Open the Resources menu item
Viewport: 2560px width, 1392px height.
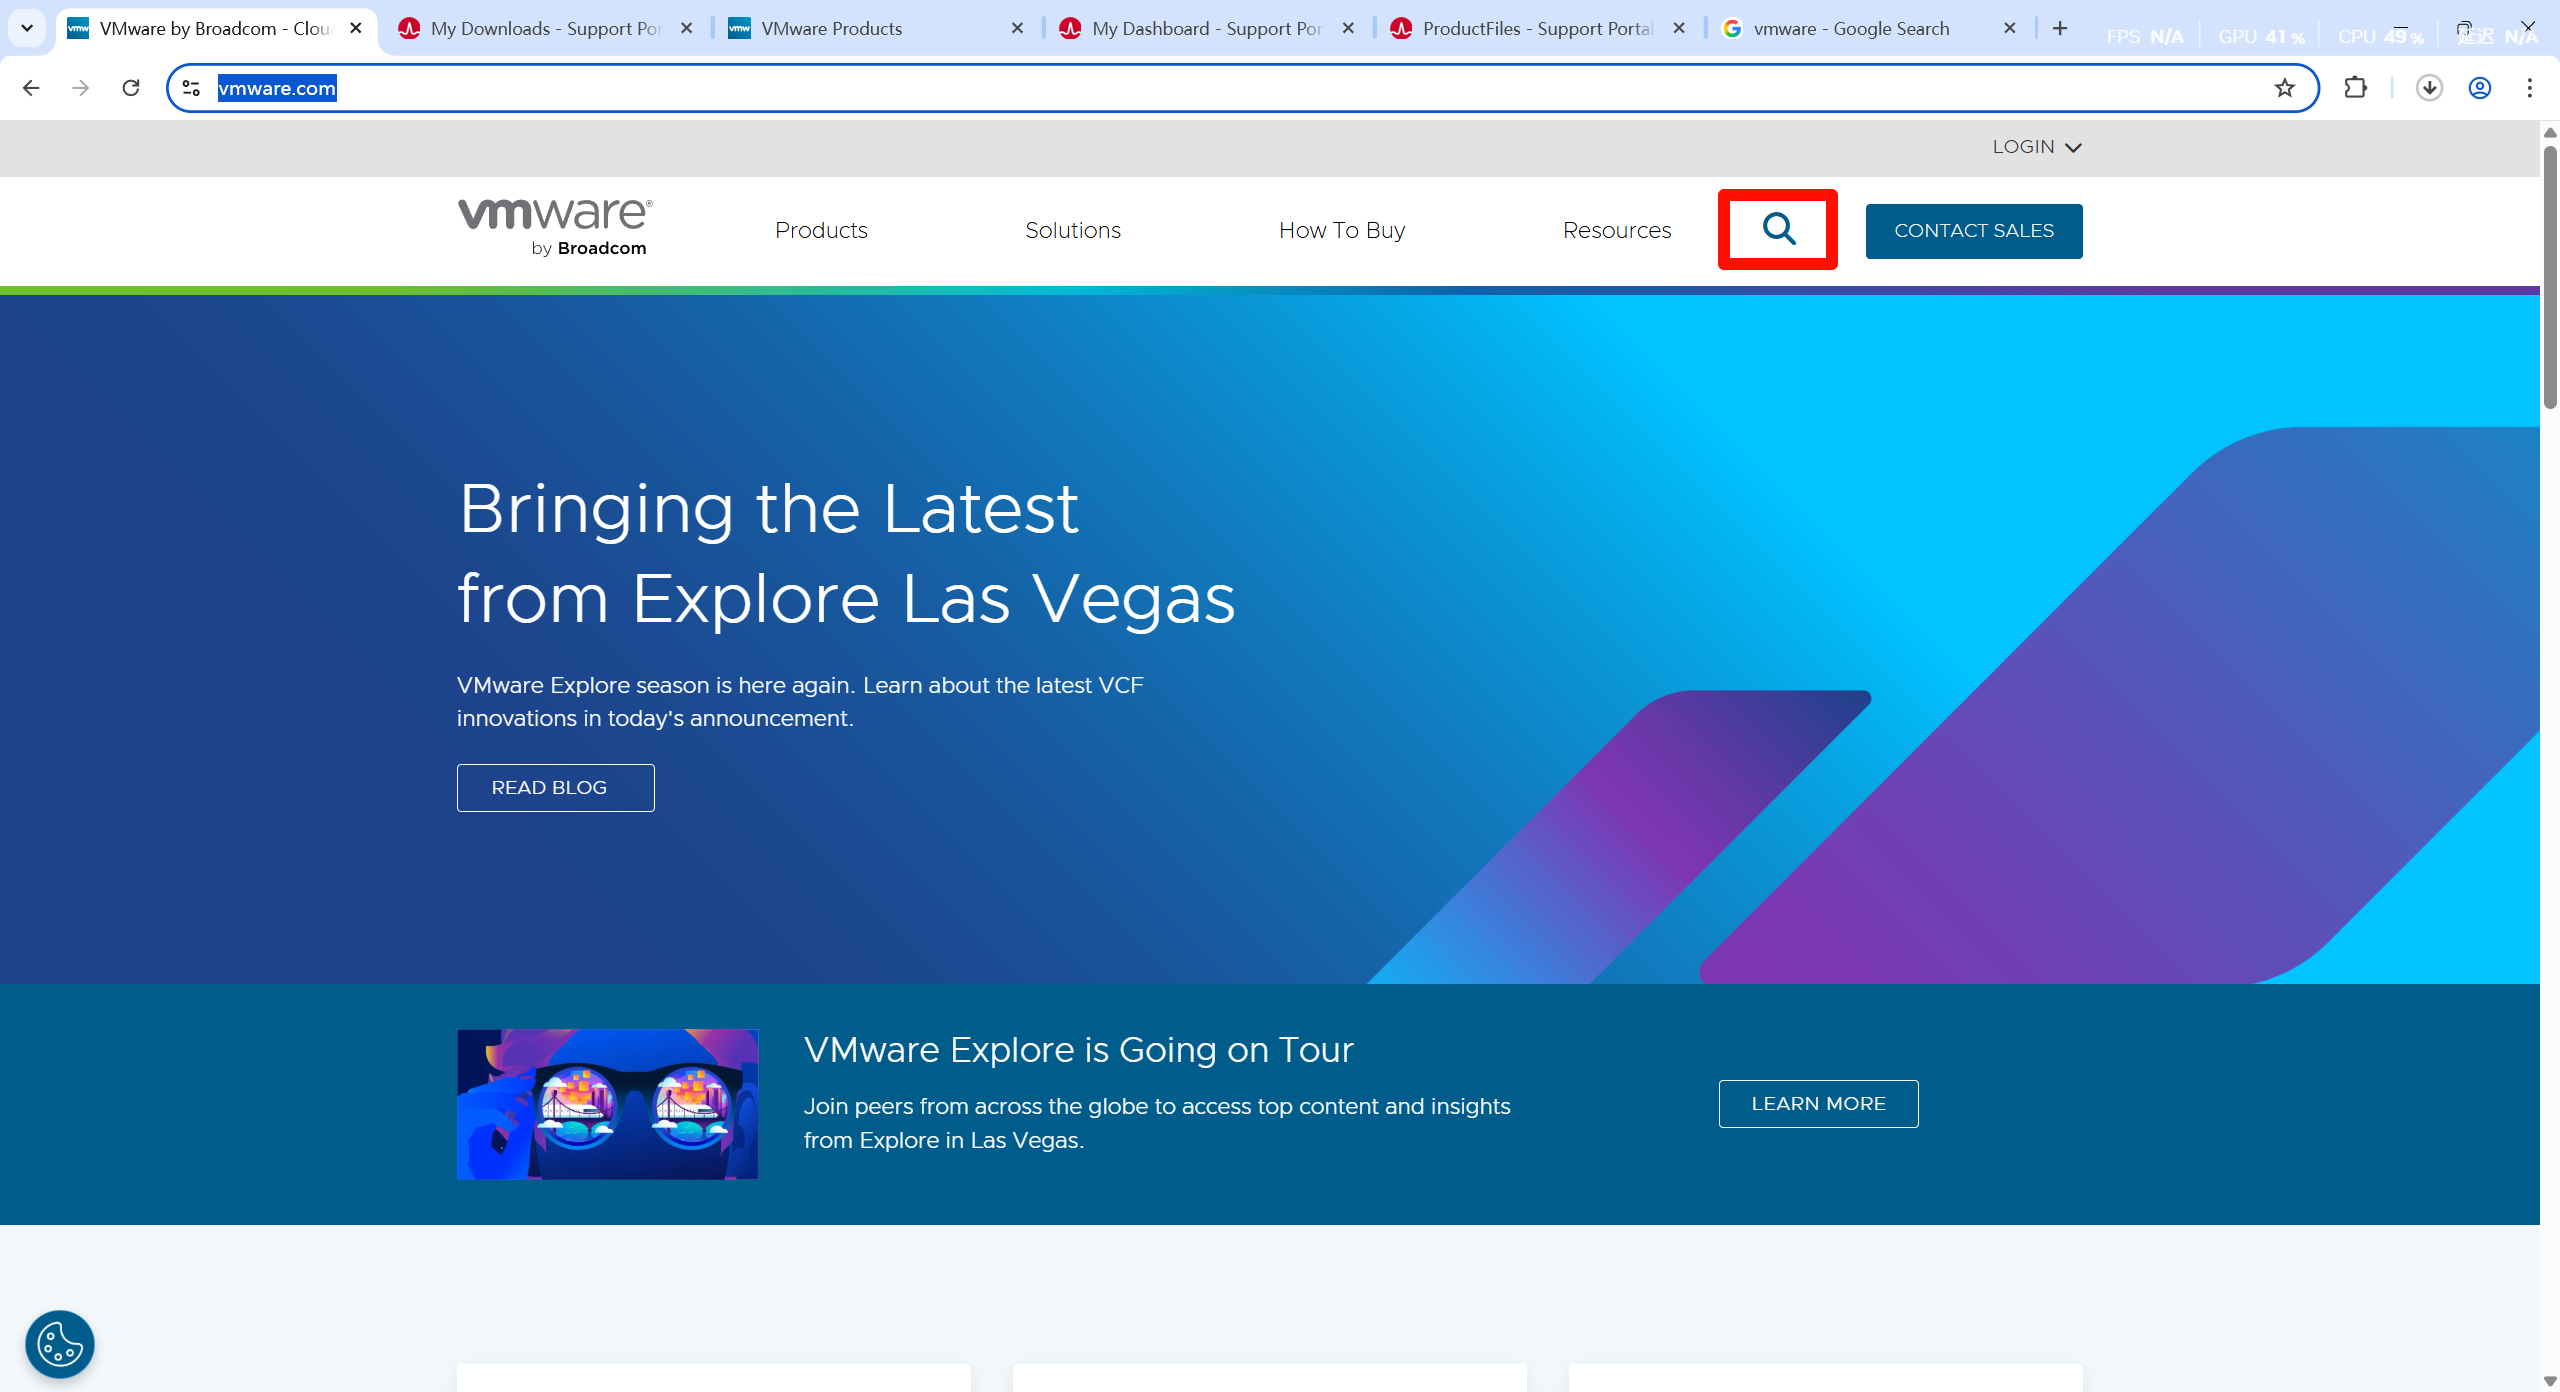(x=1616, y=230)
